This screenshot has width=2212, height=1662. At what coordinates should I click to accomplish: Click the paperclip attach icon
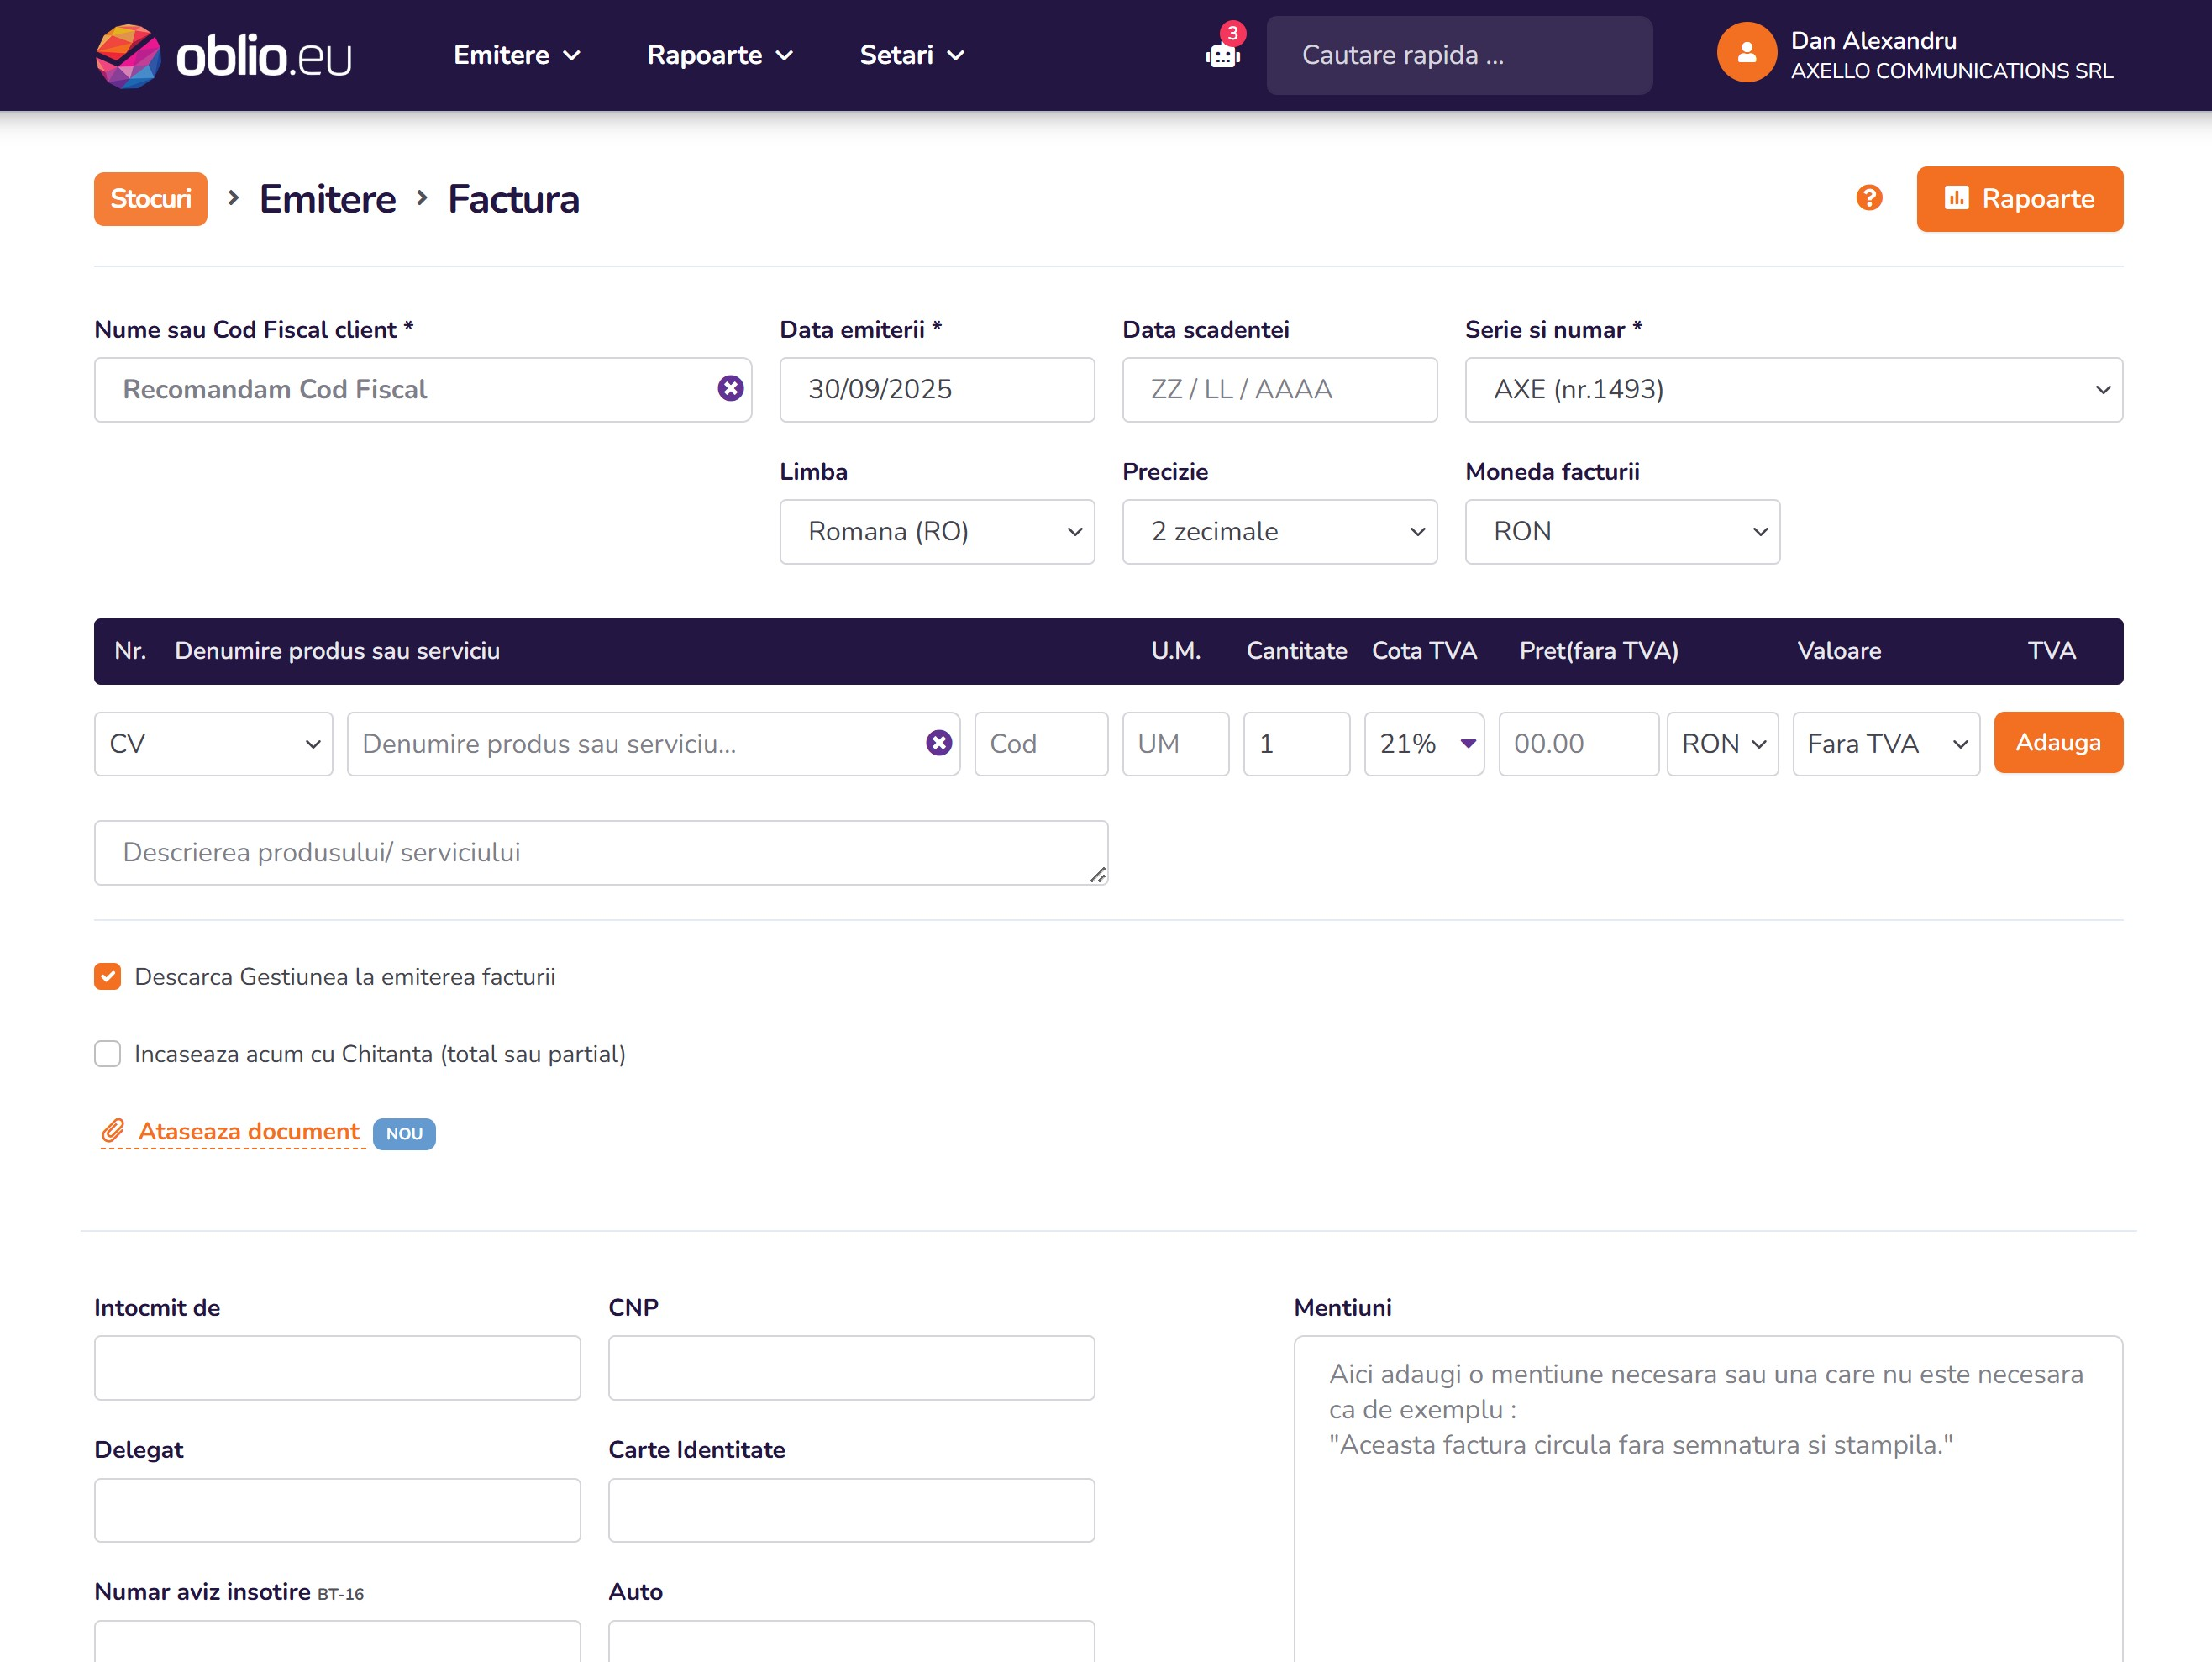coord(113,1131)
